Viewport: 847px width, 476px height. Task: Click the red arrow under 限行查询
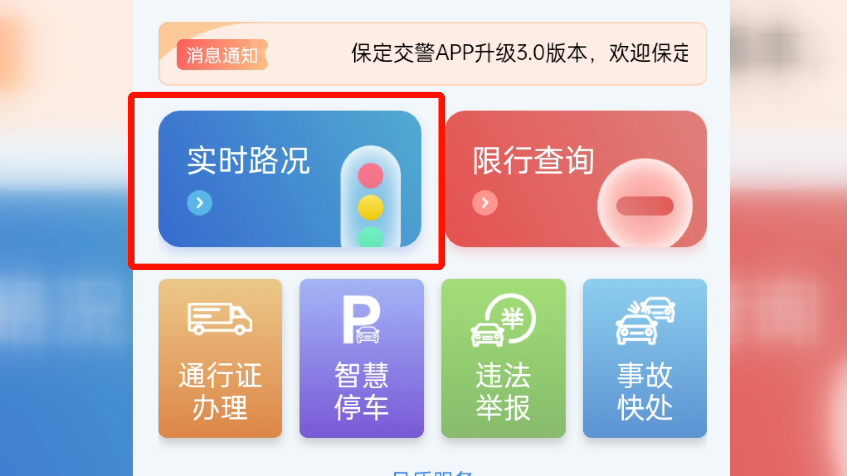coord(485,203)
